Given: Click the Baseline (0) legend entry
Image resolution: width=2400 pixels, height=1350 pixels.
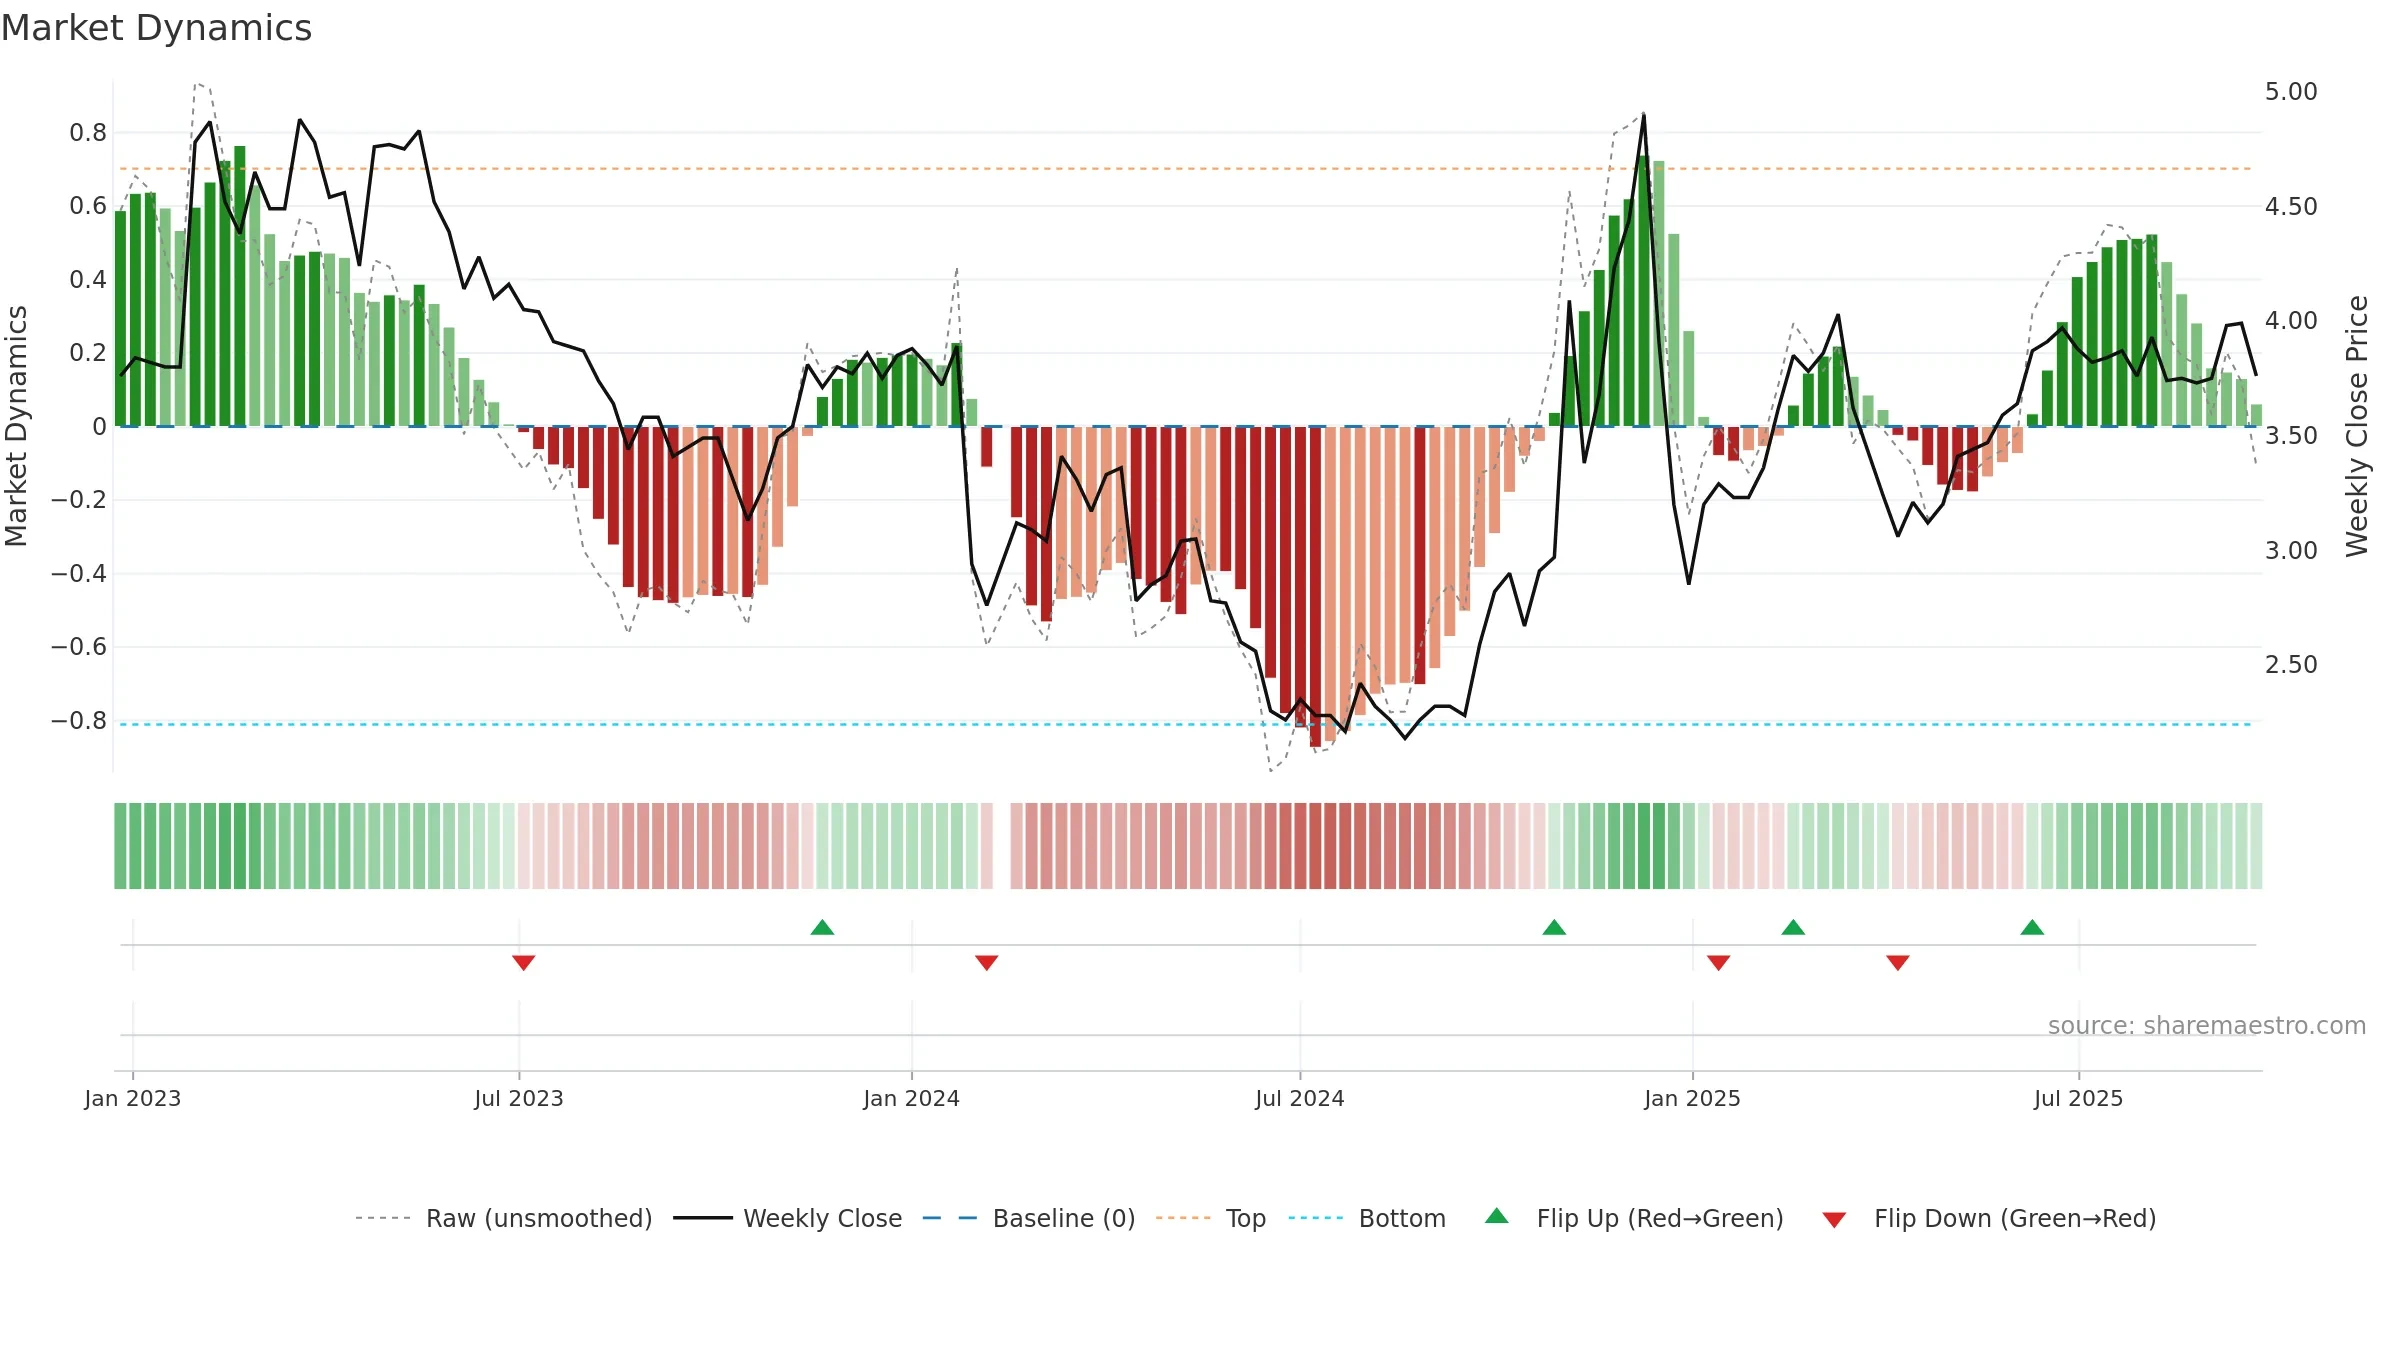Looking at the screenshot, I should pos(1028,1218).
